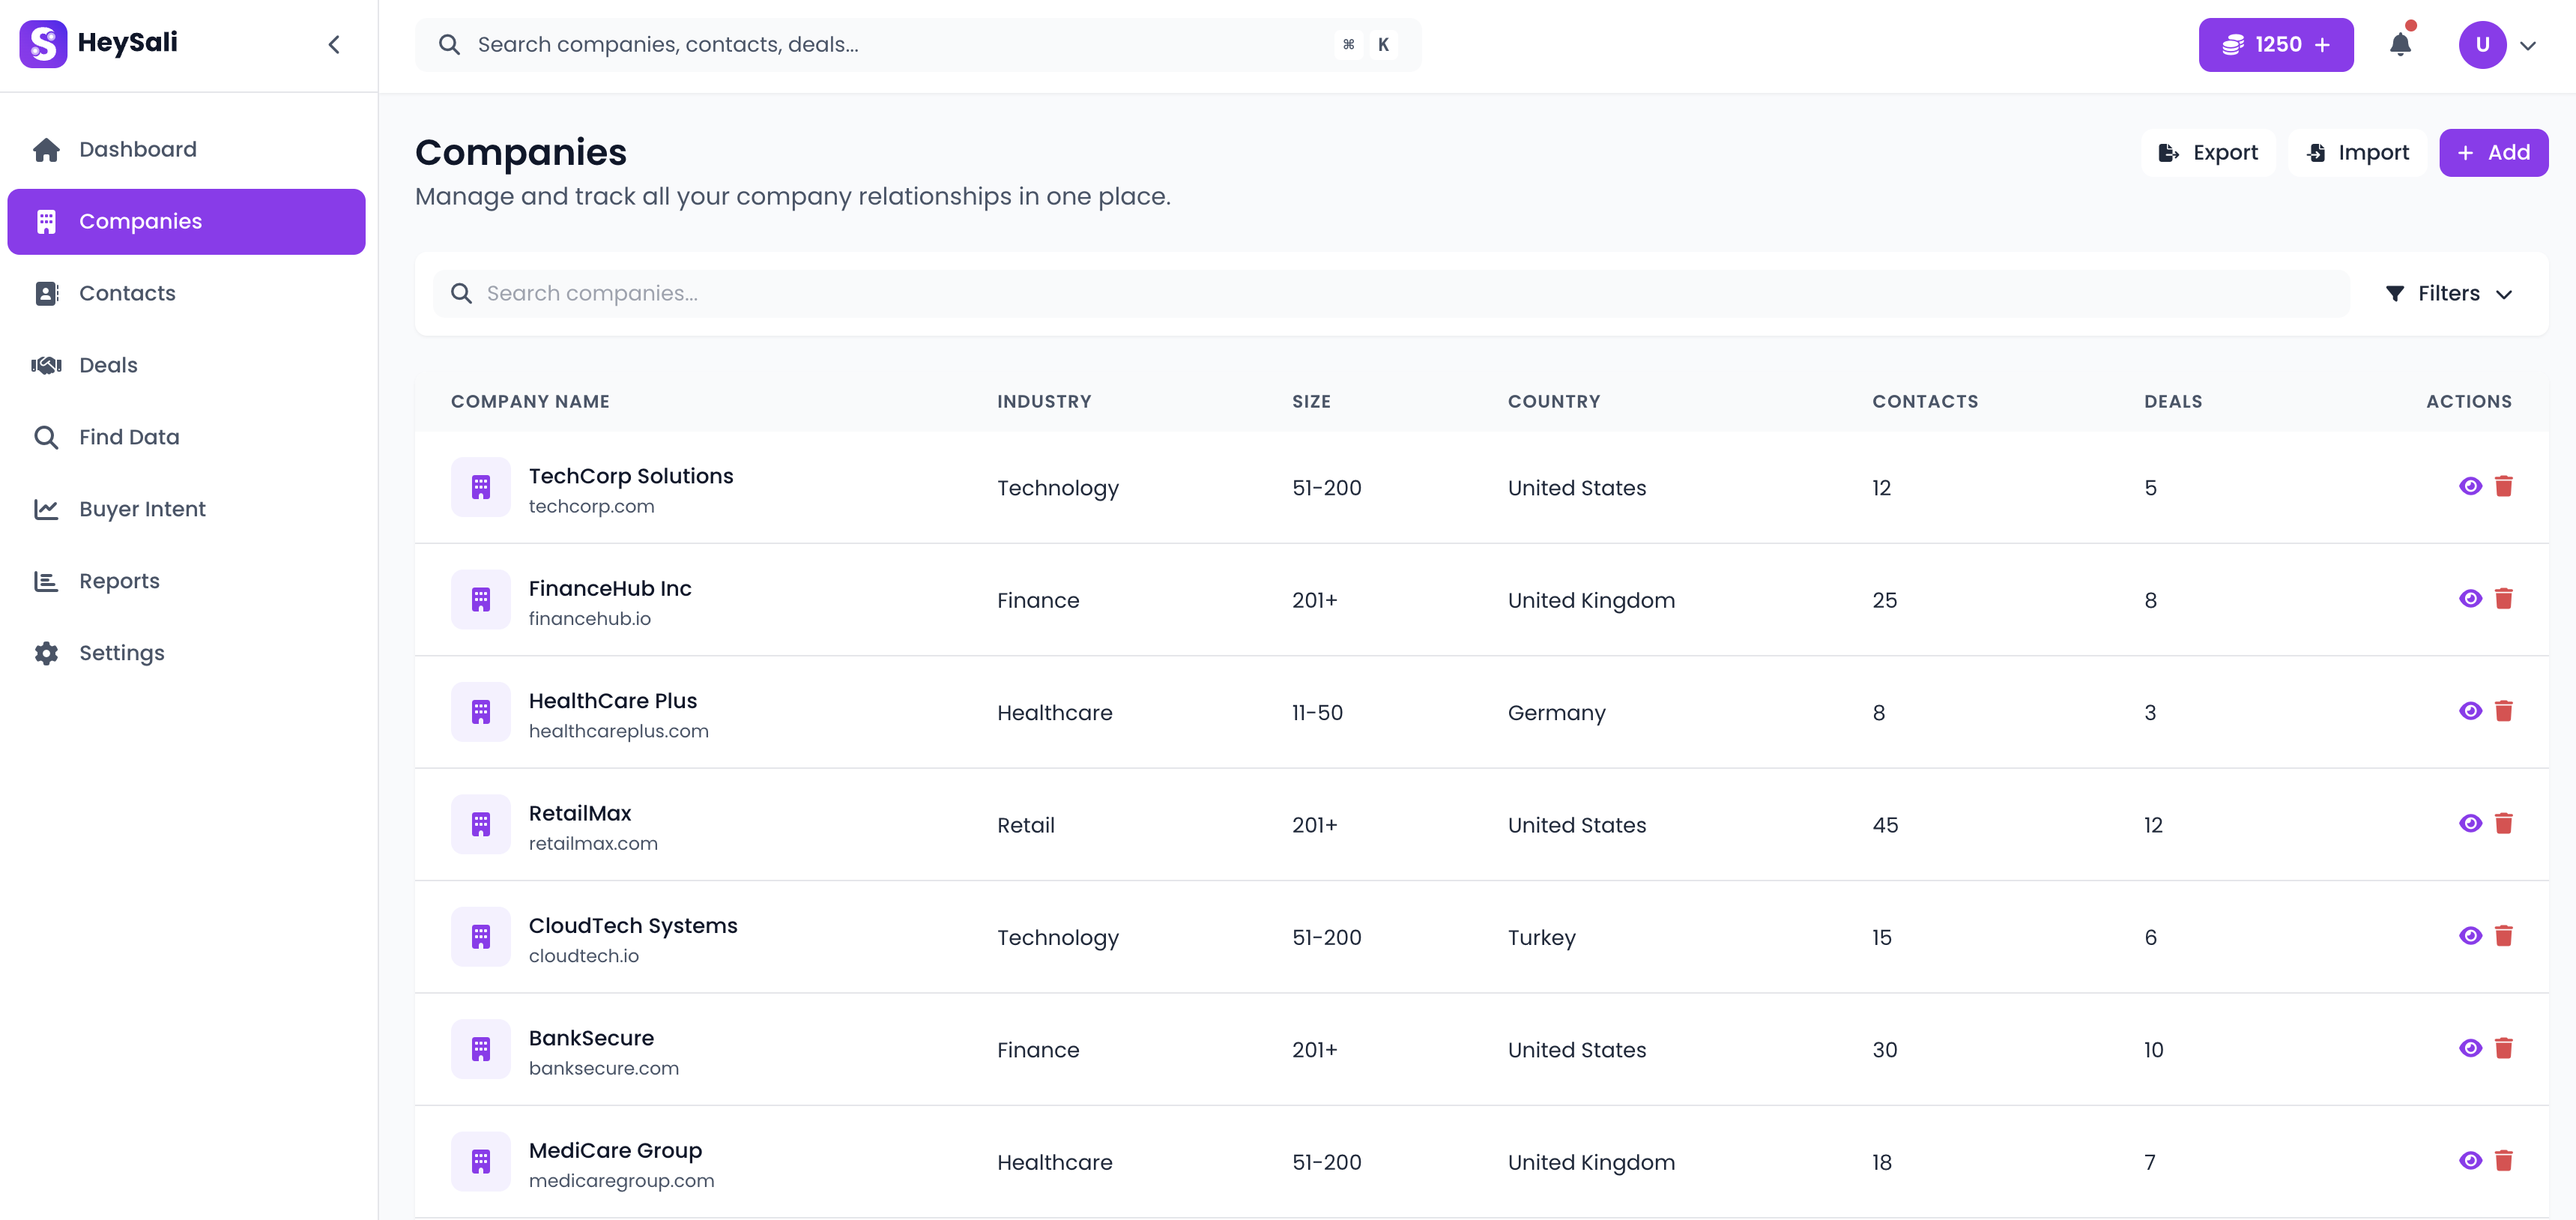Focus the Search companies input field
Image resolution: width=2576 pixels, height=1220 pixels.
click(x=900, y=293)
